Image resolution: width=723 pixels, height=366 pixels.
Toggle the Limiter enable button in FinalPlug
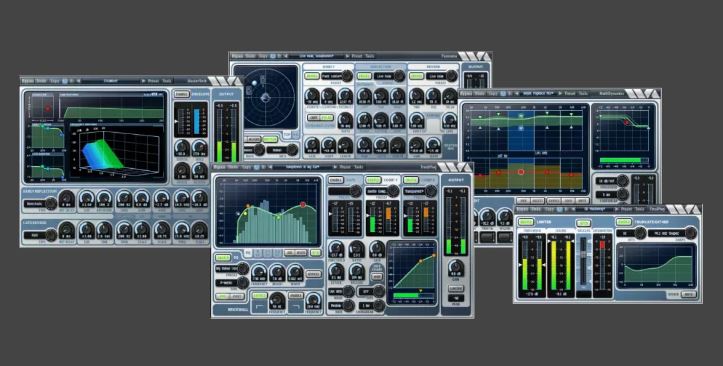pyautogui.click(x=525, y=222)
